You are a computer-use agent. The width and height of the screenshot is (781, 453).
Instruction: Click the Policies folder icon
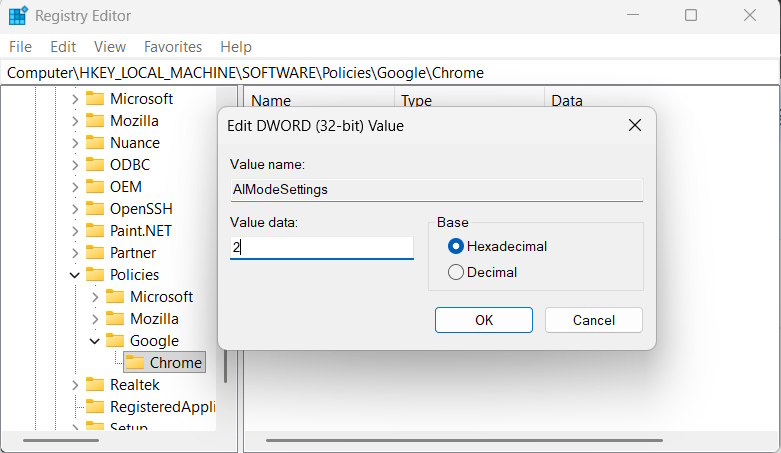(95, 274)
